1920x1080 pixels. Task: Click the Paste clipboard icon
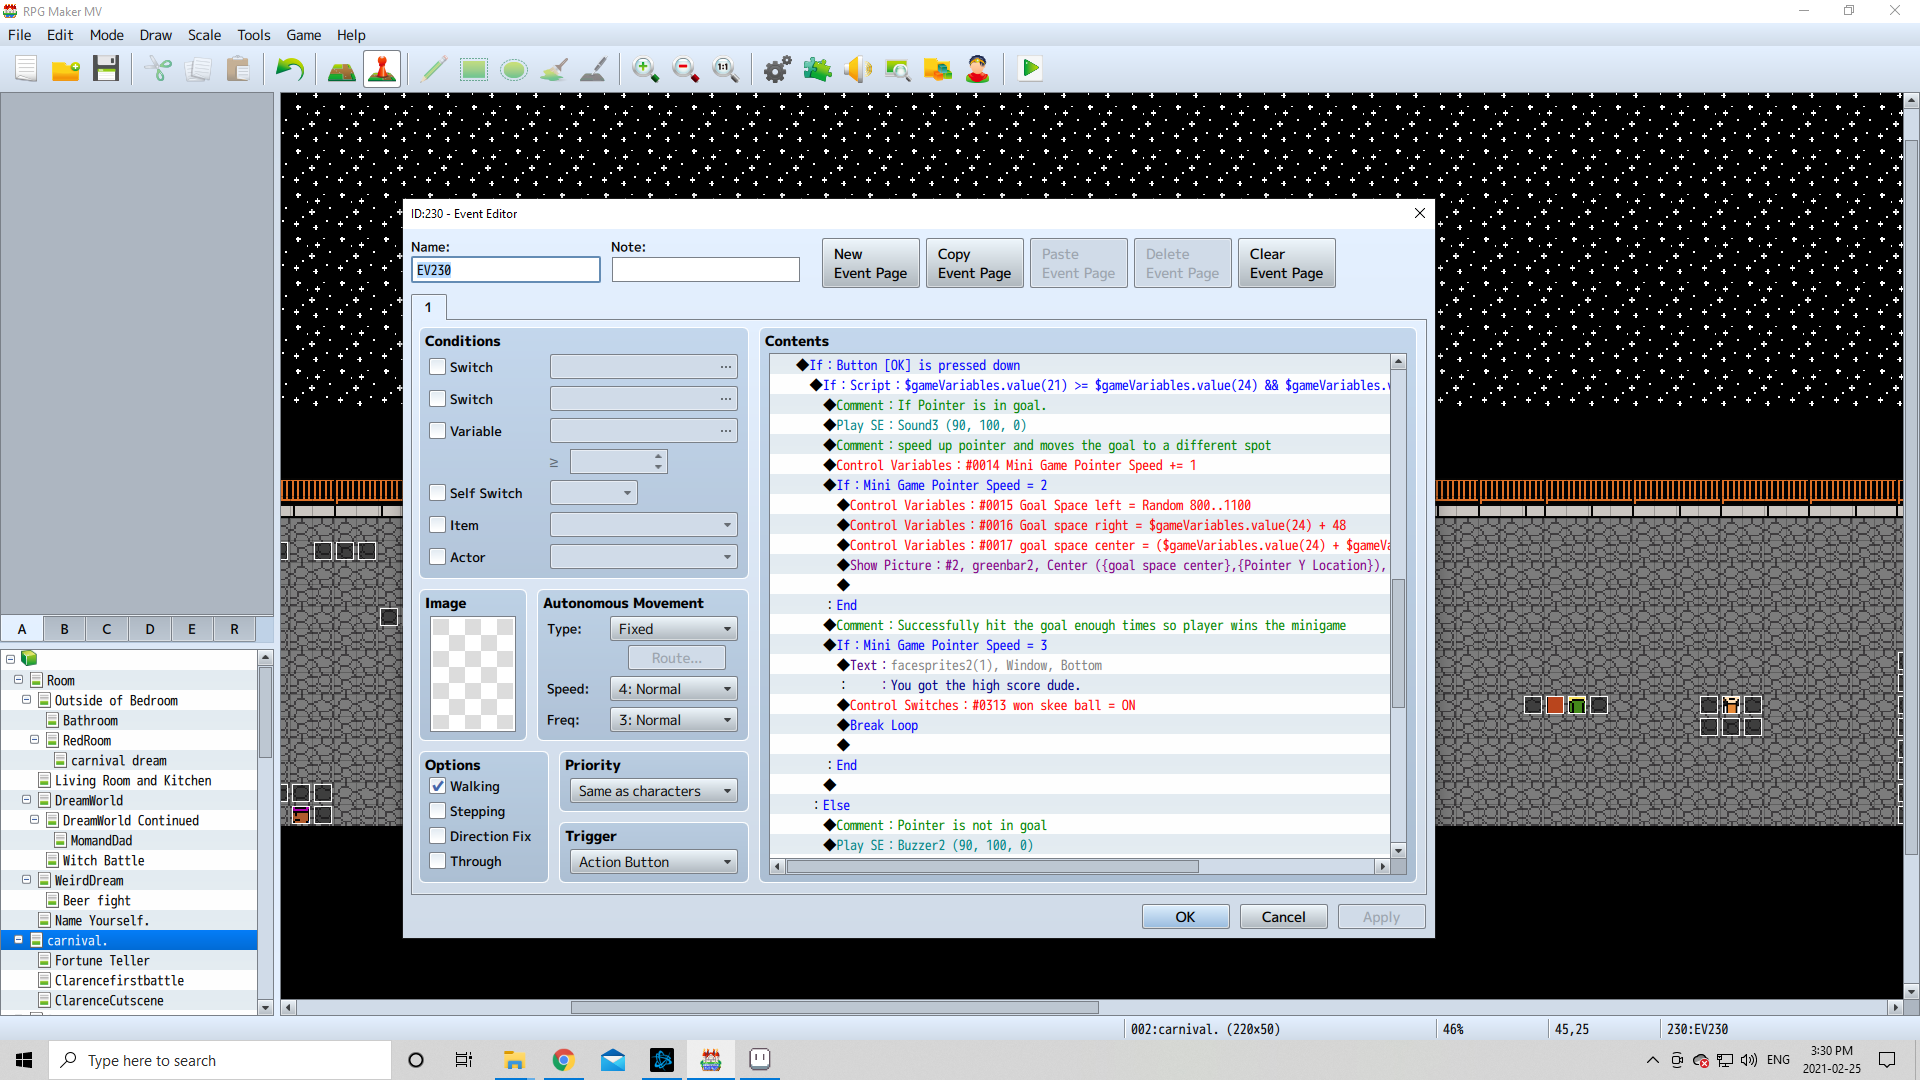[238, 69]
